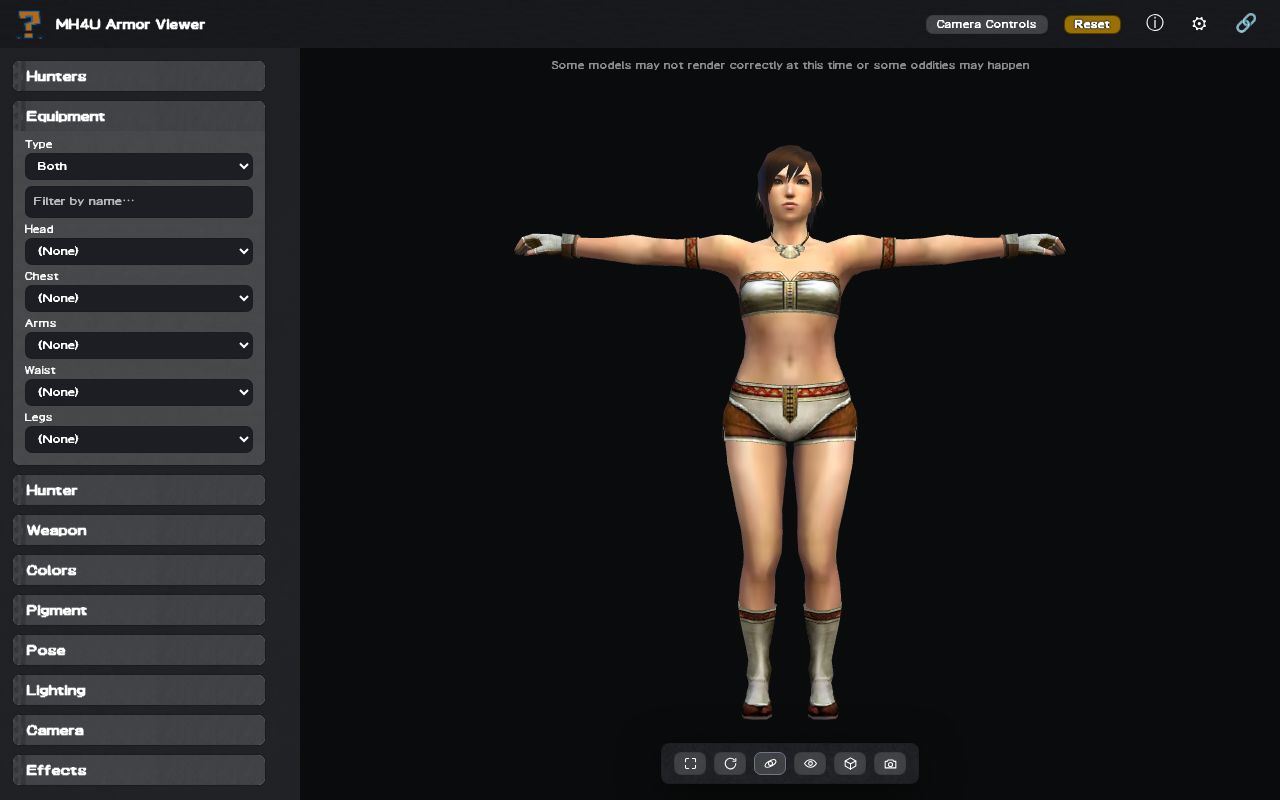Open the Chest armor dropdown
Image resolution: width=1280 pixels, height=800 pixels.
coord(139,298)
